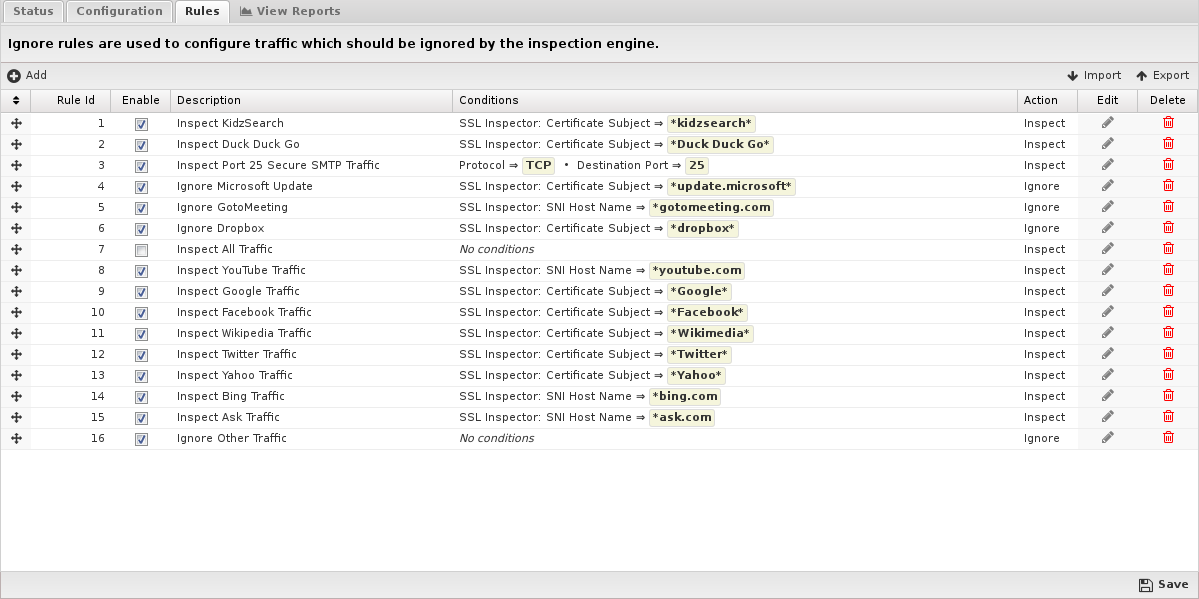The width and height of the screenshot is (1199, 599).
Task: Click the Import button
Action: (x=1094, y=76)
